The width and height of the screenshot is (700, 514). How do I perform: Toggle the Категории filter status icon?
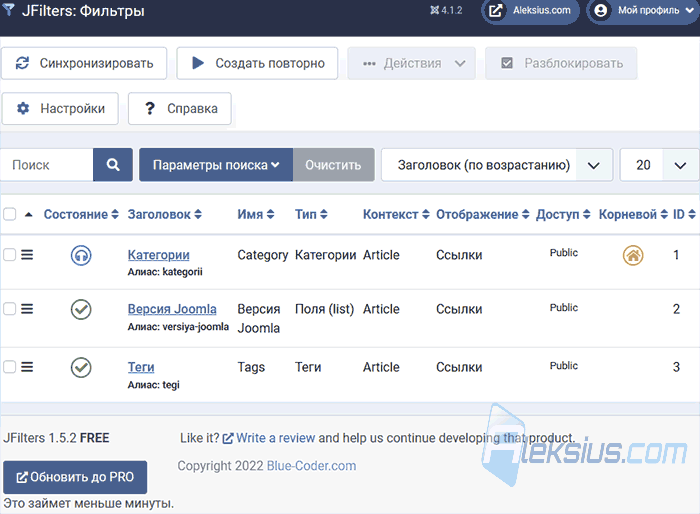pos(81,255)
